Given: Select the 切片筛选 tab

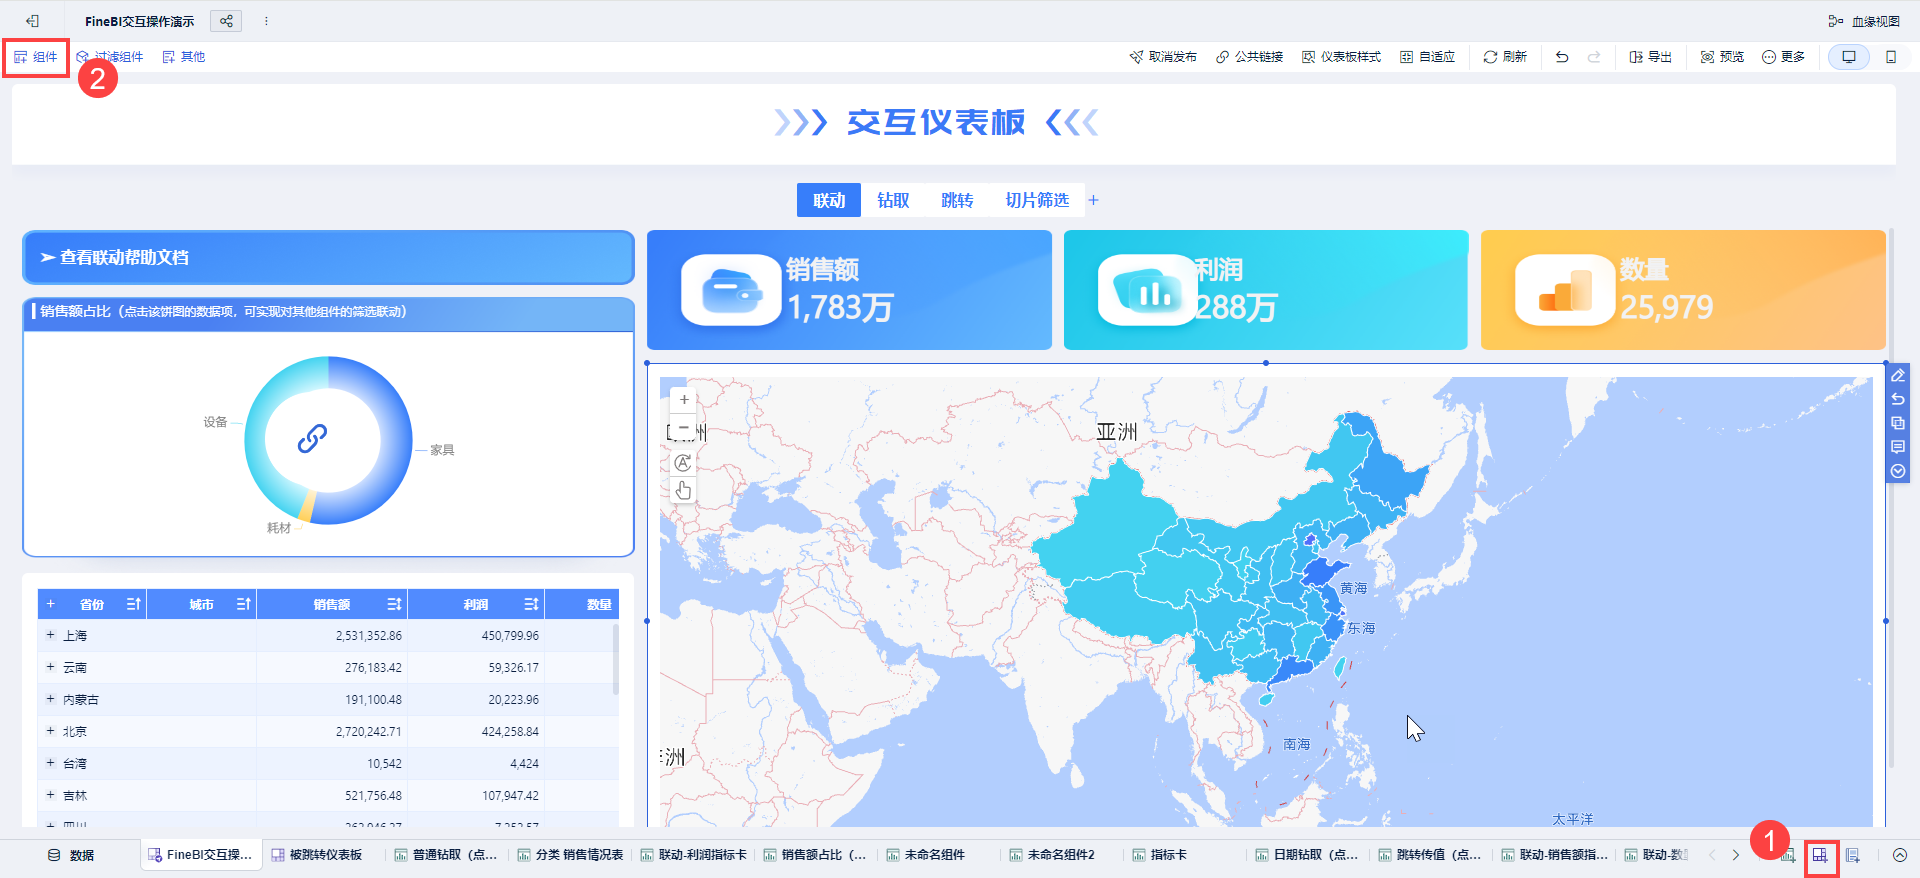Looking at the screenshot, I should [x=1037, y=200].
